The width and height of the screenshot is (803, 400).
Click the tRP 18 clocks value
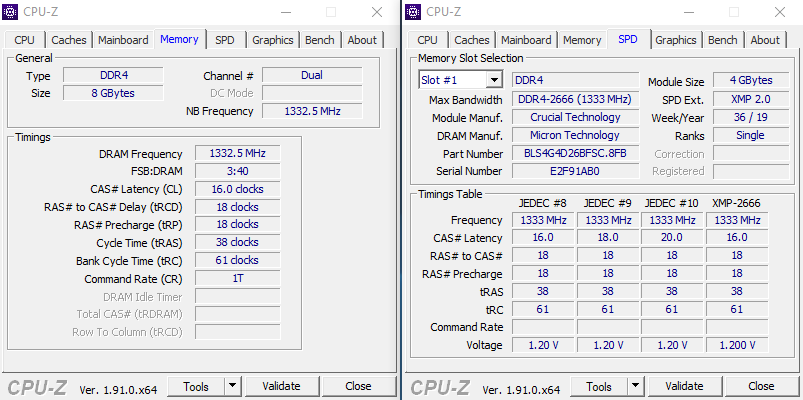tap(238, 224)
